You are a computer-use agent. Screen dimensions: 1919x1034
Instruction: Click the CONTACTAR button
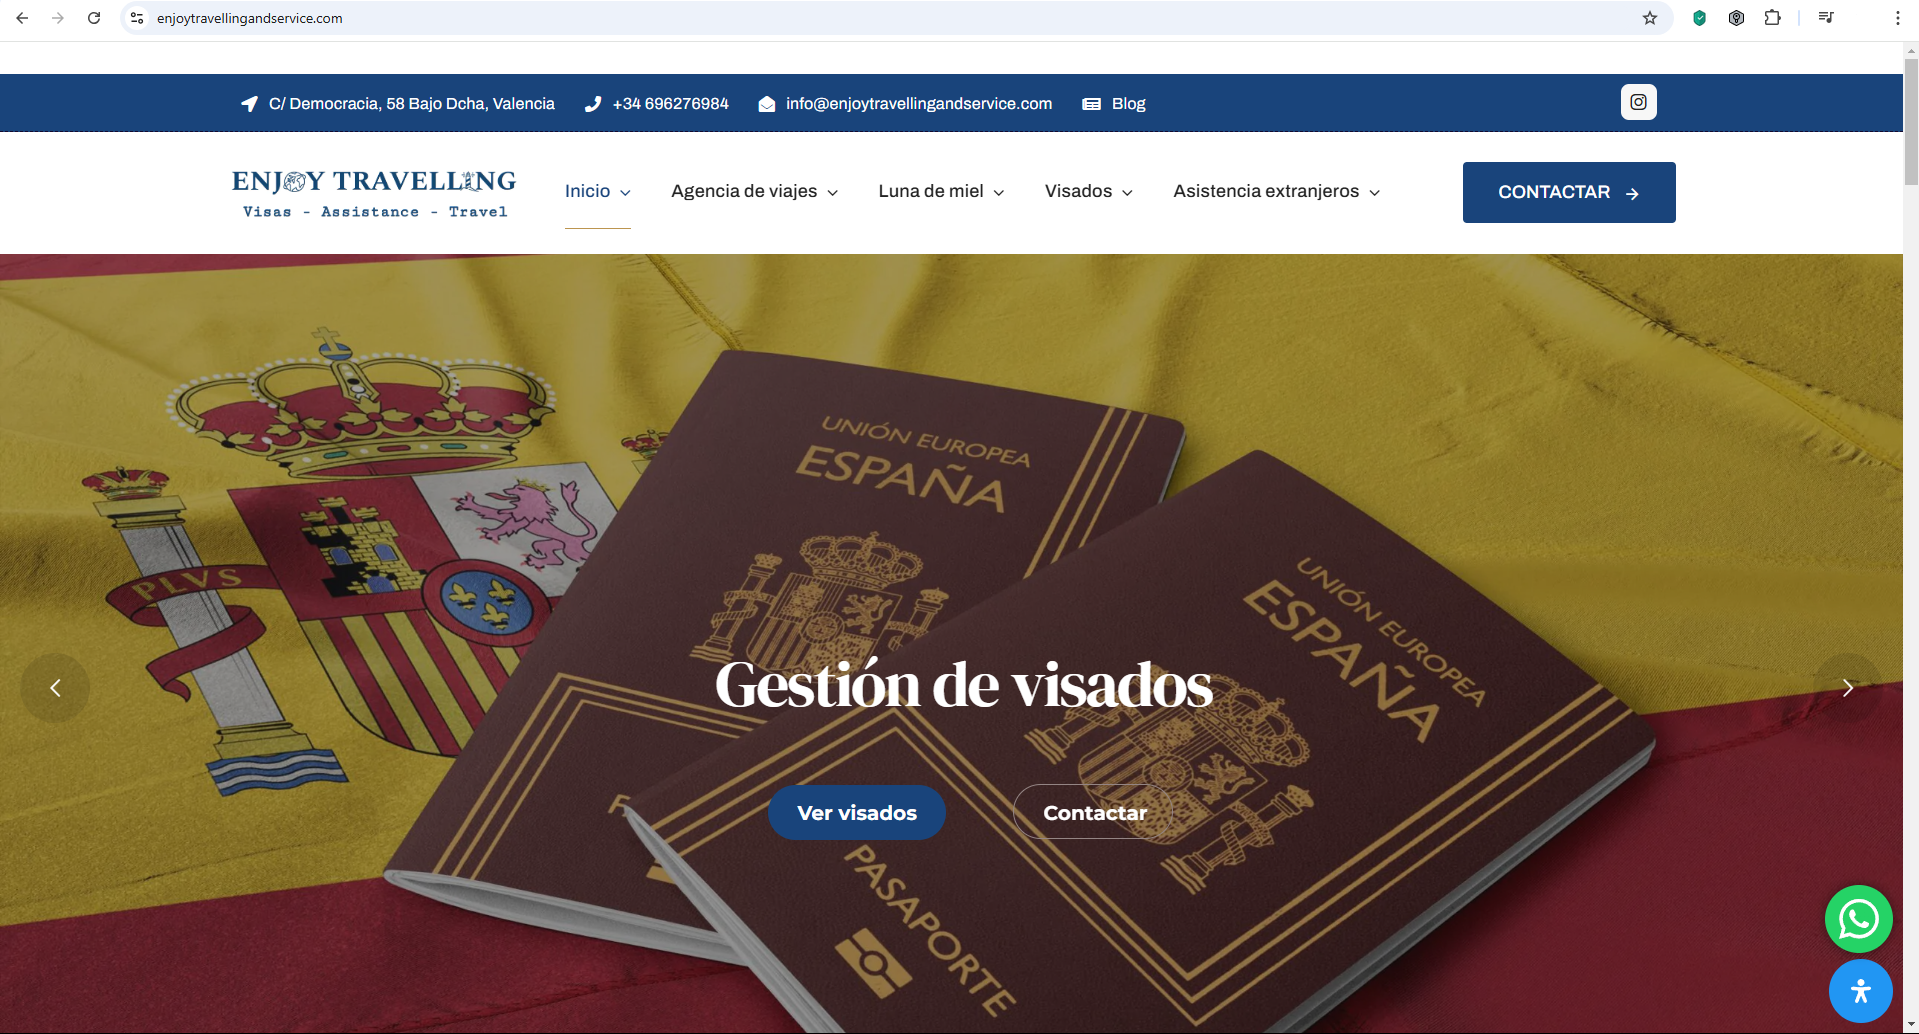(x=1568, y=192)
